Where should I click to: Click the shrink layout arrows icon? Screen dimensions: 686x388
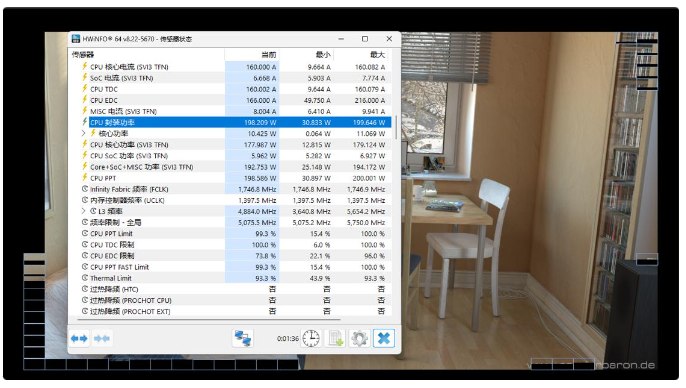[102, 339]
